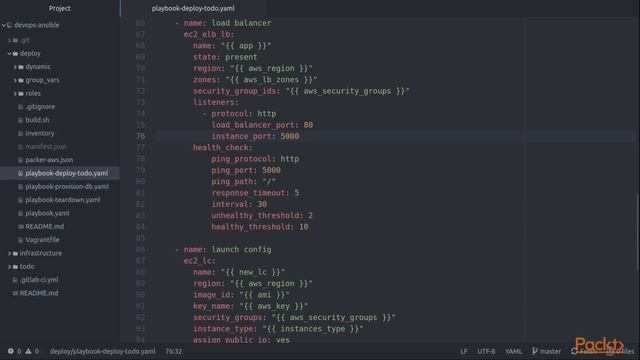Click the linter errors icon in status bar

[11, 351]
